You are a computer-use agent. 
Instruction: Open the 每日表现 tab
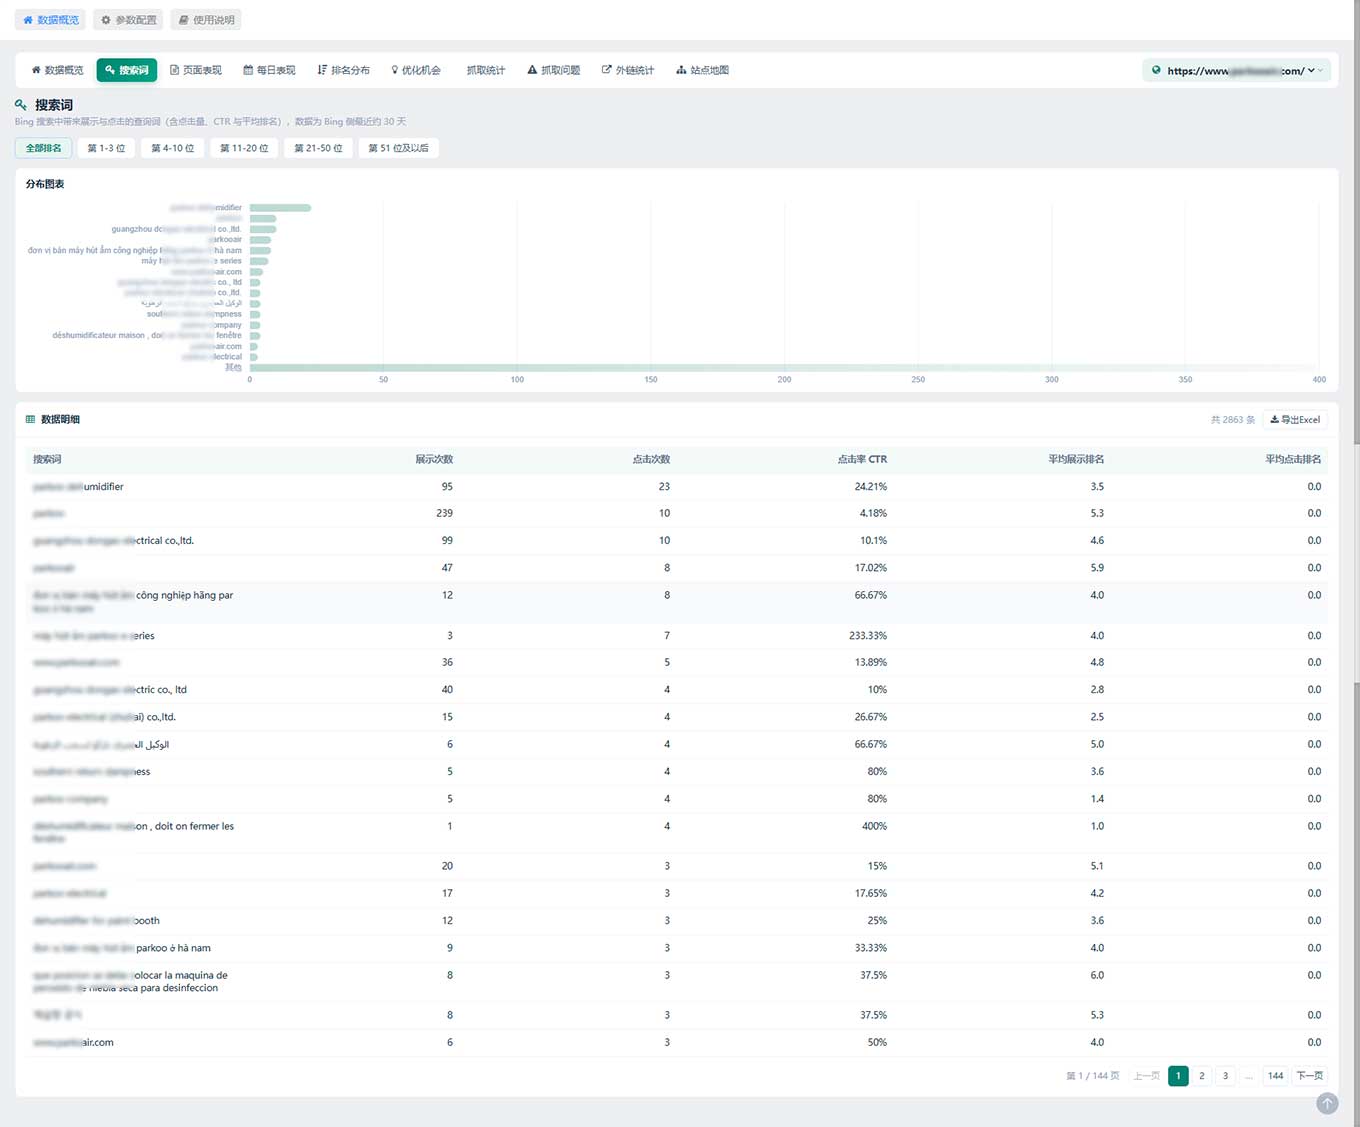269,70
